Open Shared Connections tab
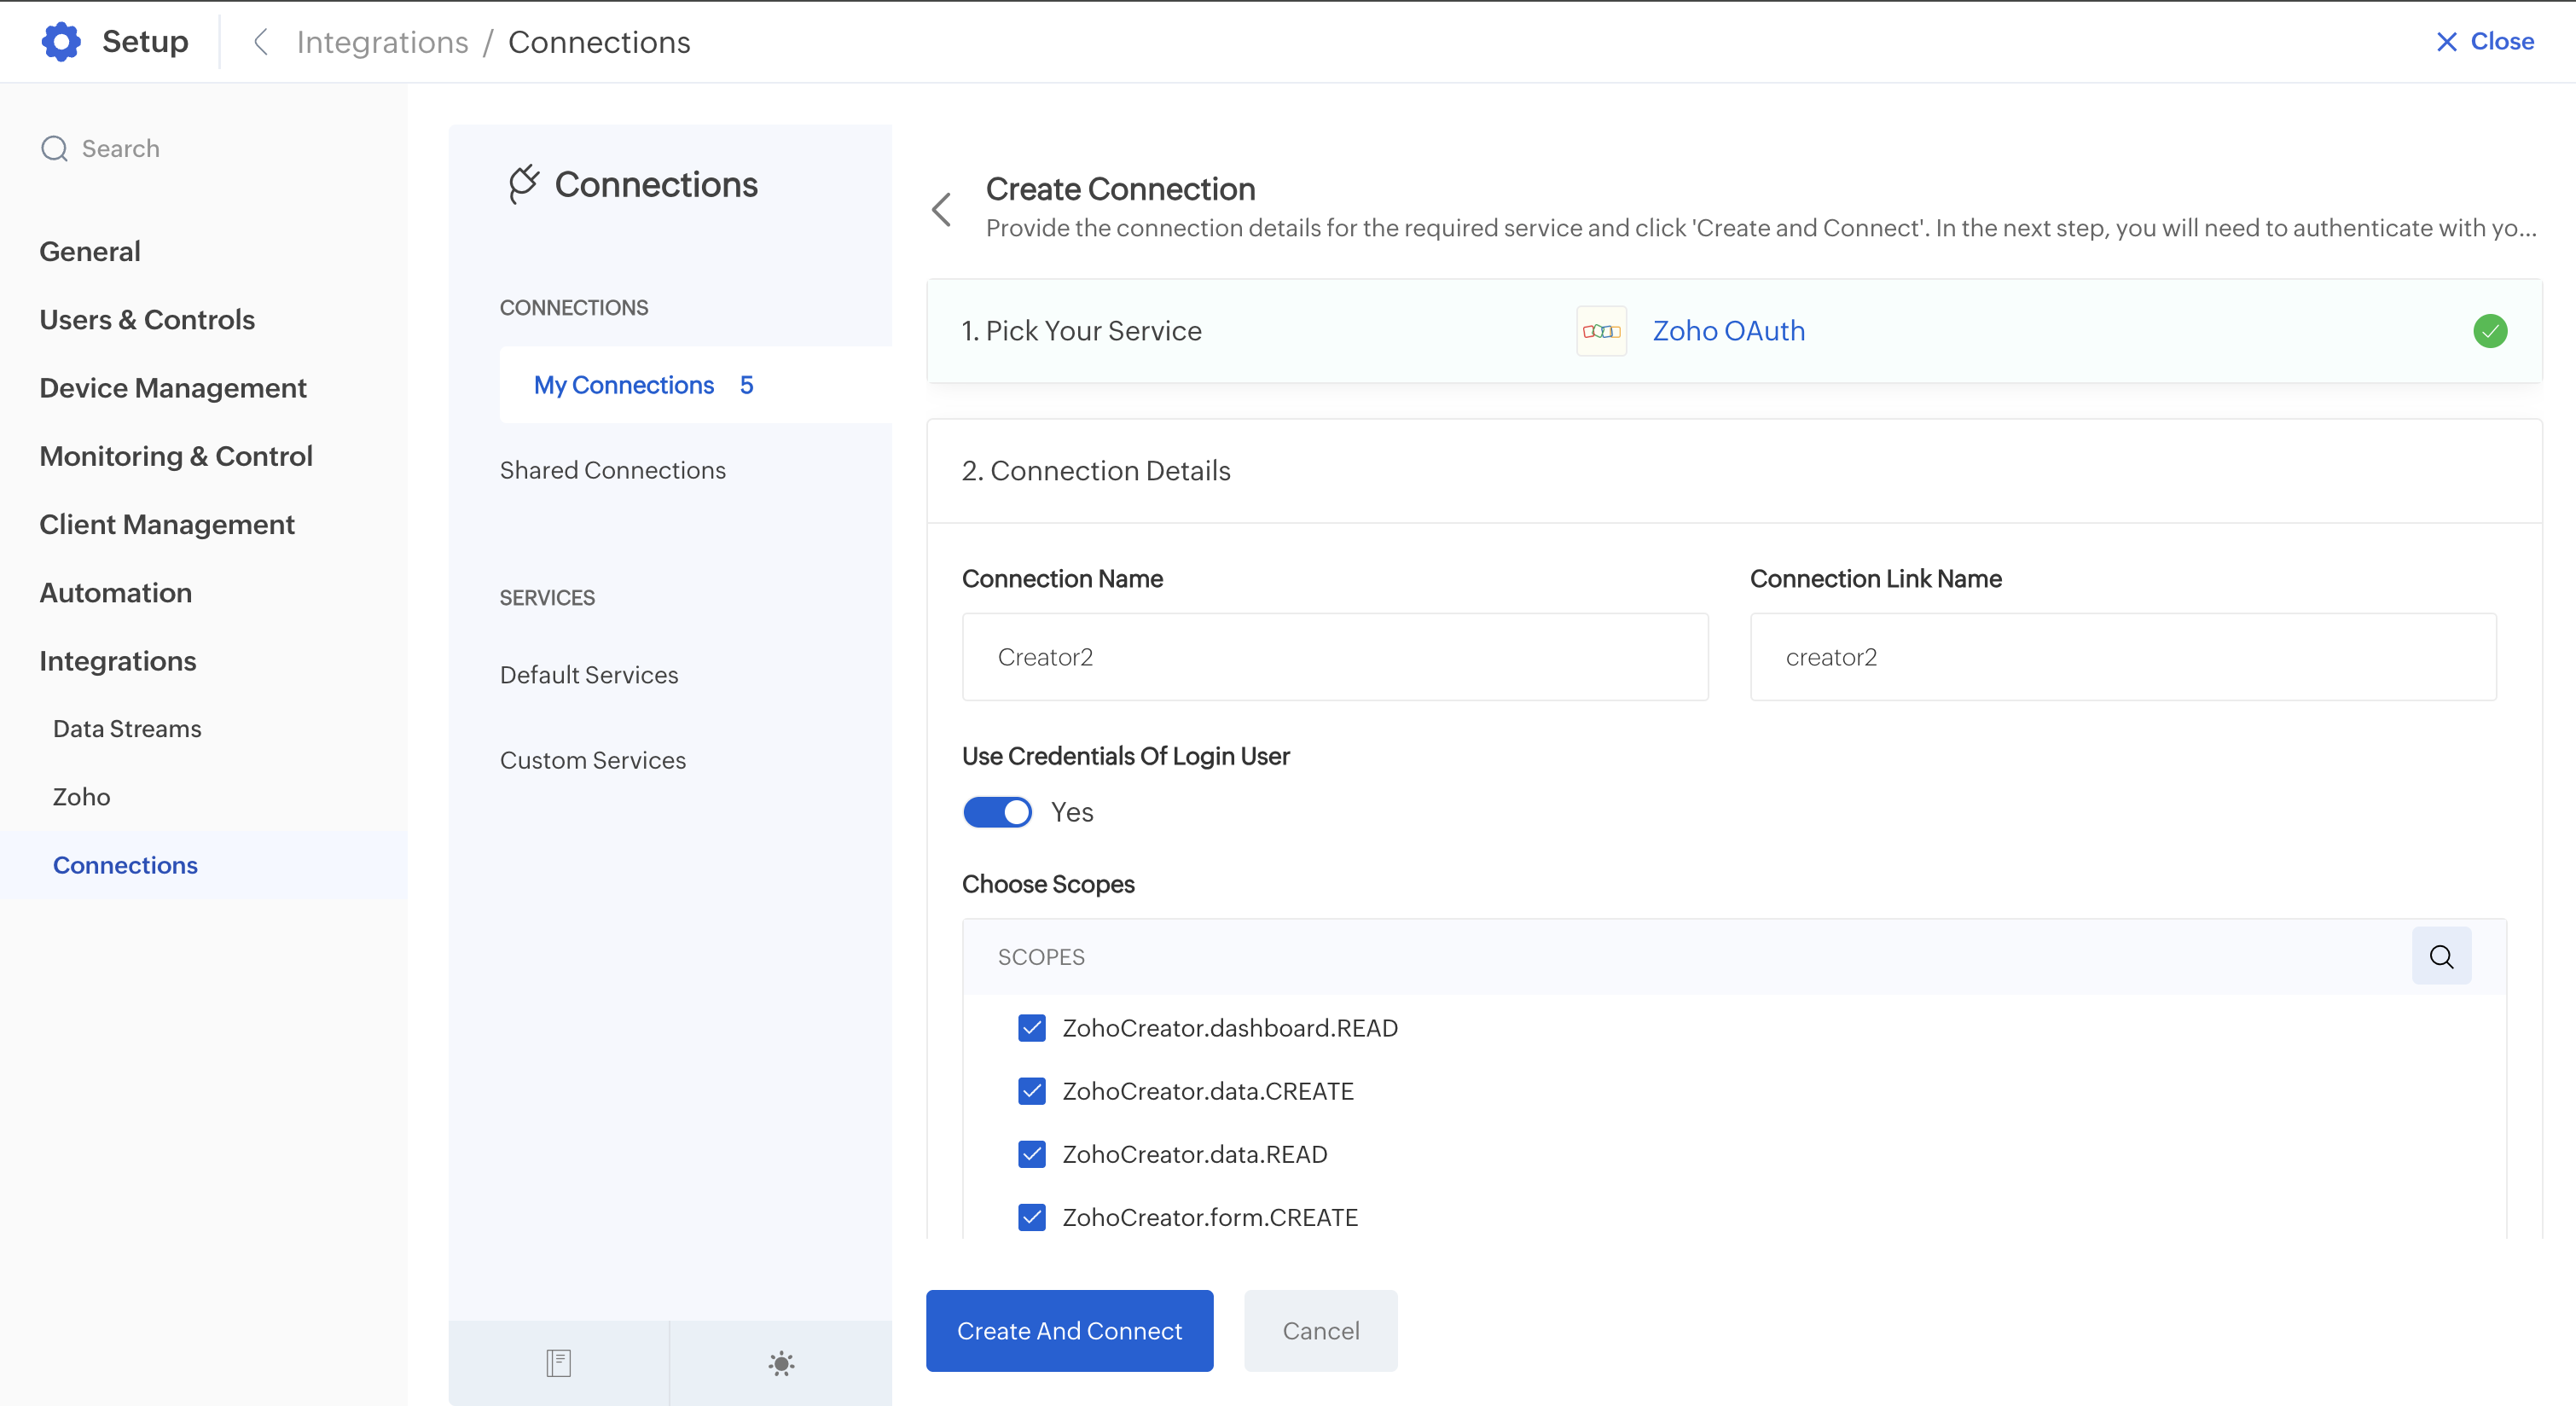Screen dimensions: 2576x1406 pyautogui.click(x=612, y=470)
